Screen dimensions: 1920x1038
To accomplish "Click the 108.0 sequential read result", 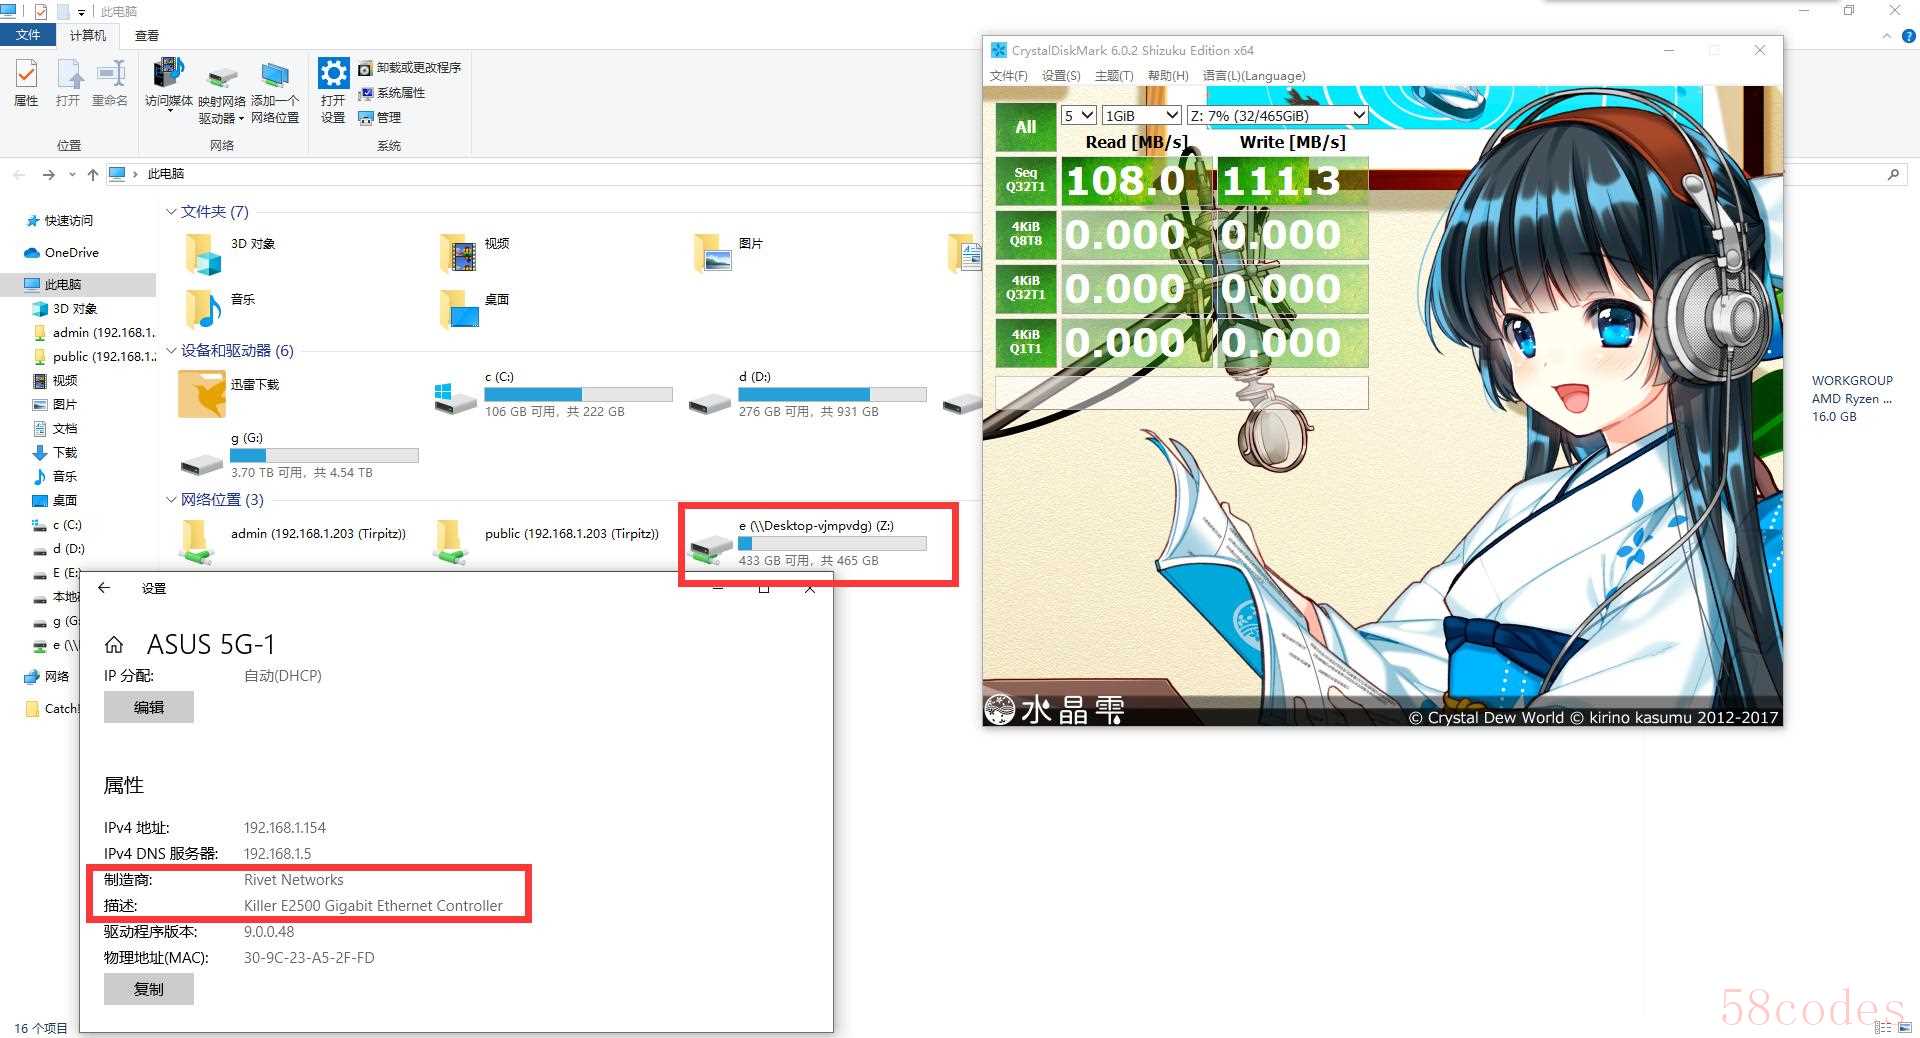I will point(1136,181).
